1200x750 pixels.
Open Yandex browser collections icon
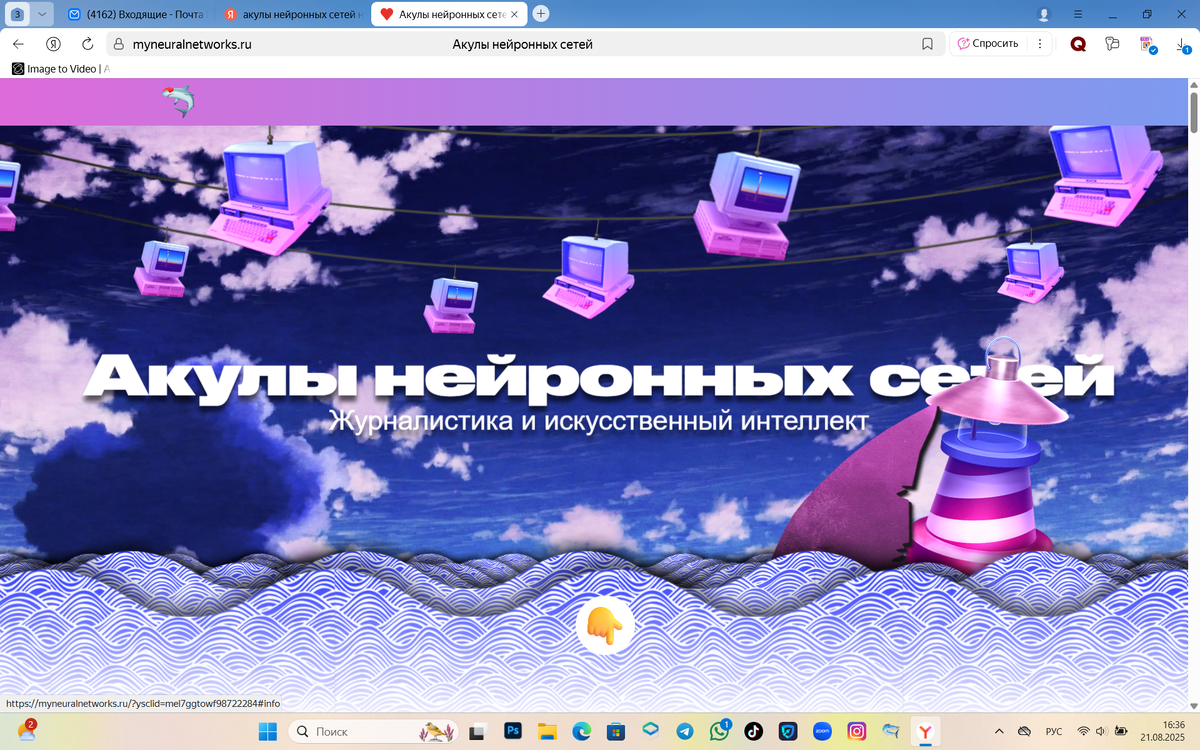point(1112,43)
